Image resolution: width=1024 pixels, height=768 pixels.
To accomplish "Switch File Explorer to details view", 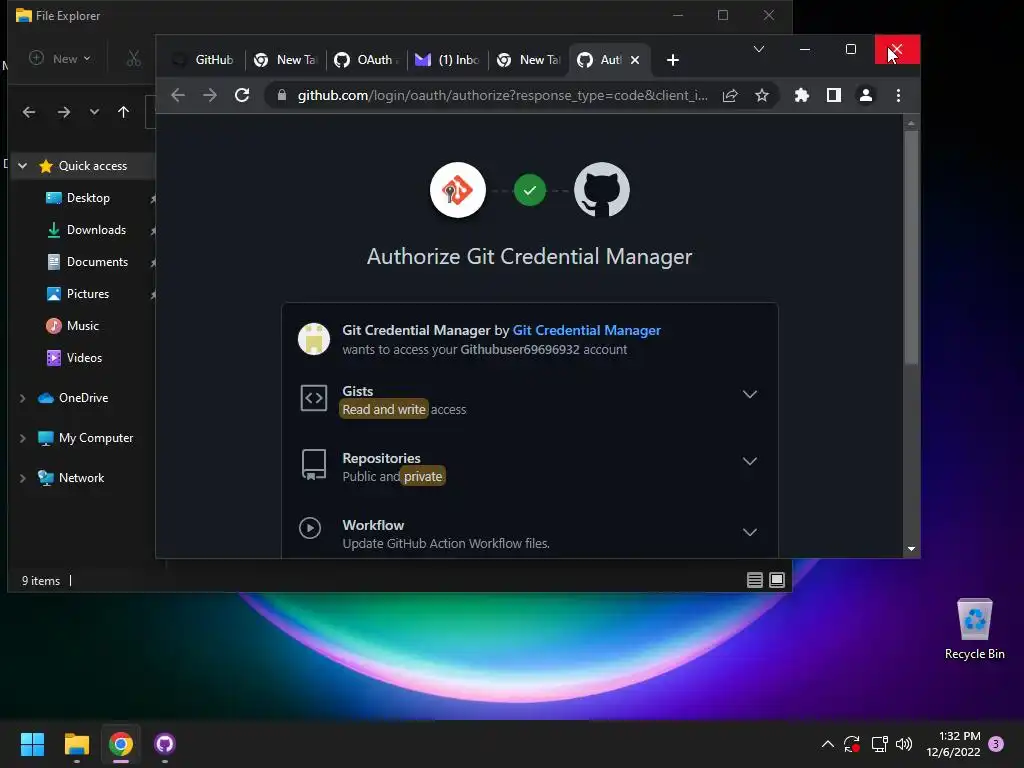I will click(x=754, y=580).
